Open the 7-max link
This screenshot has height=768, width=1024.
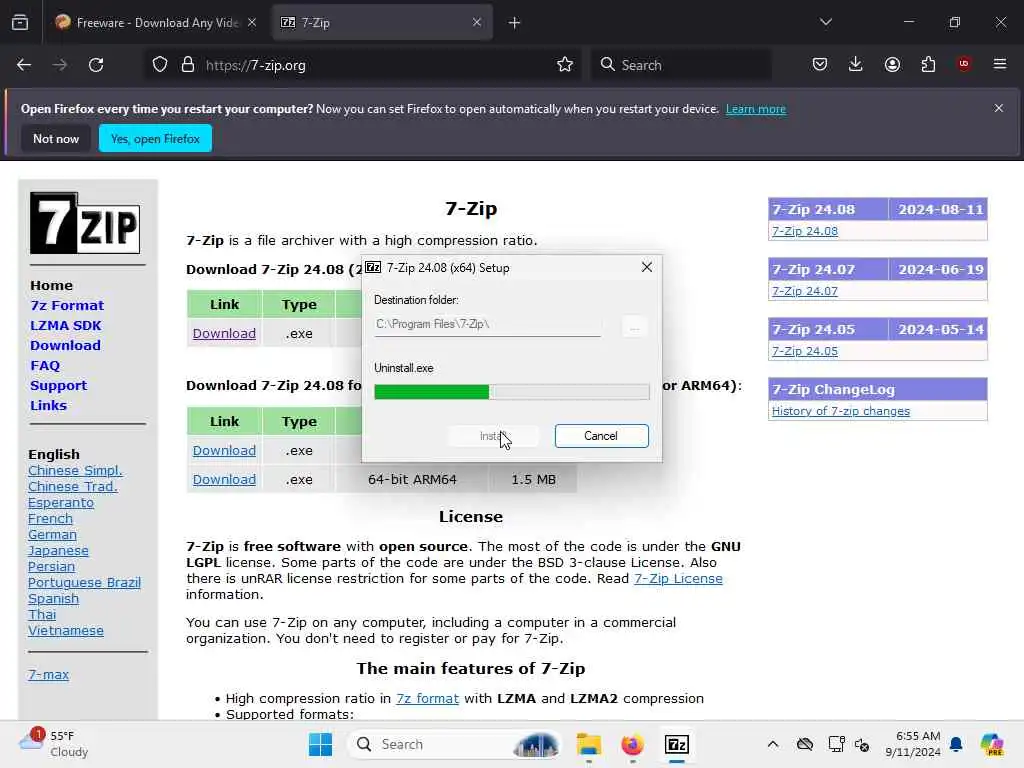click(48, 675)
